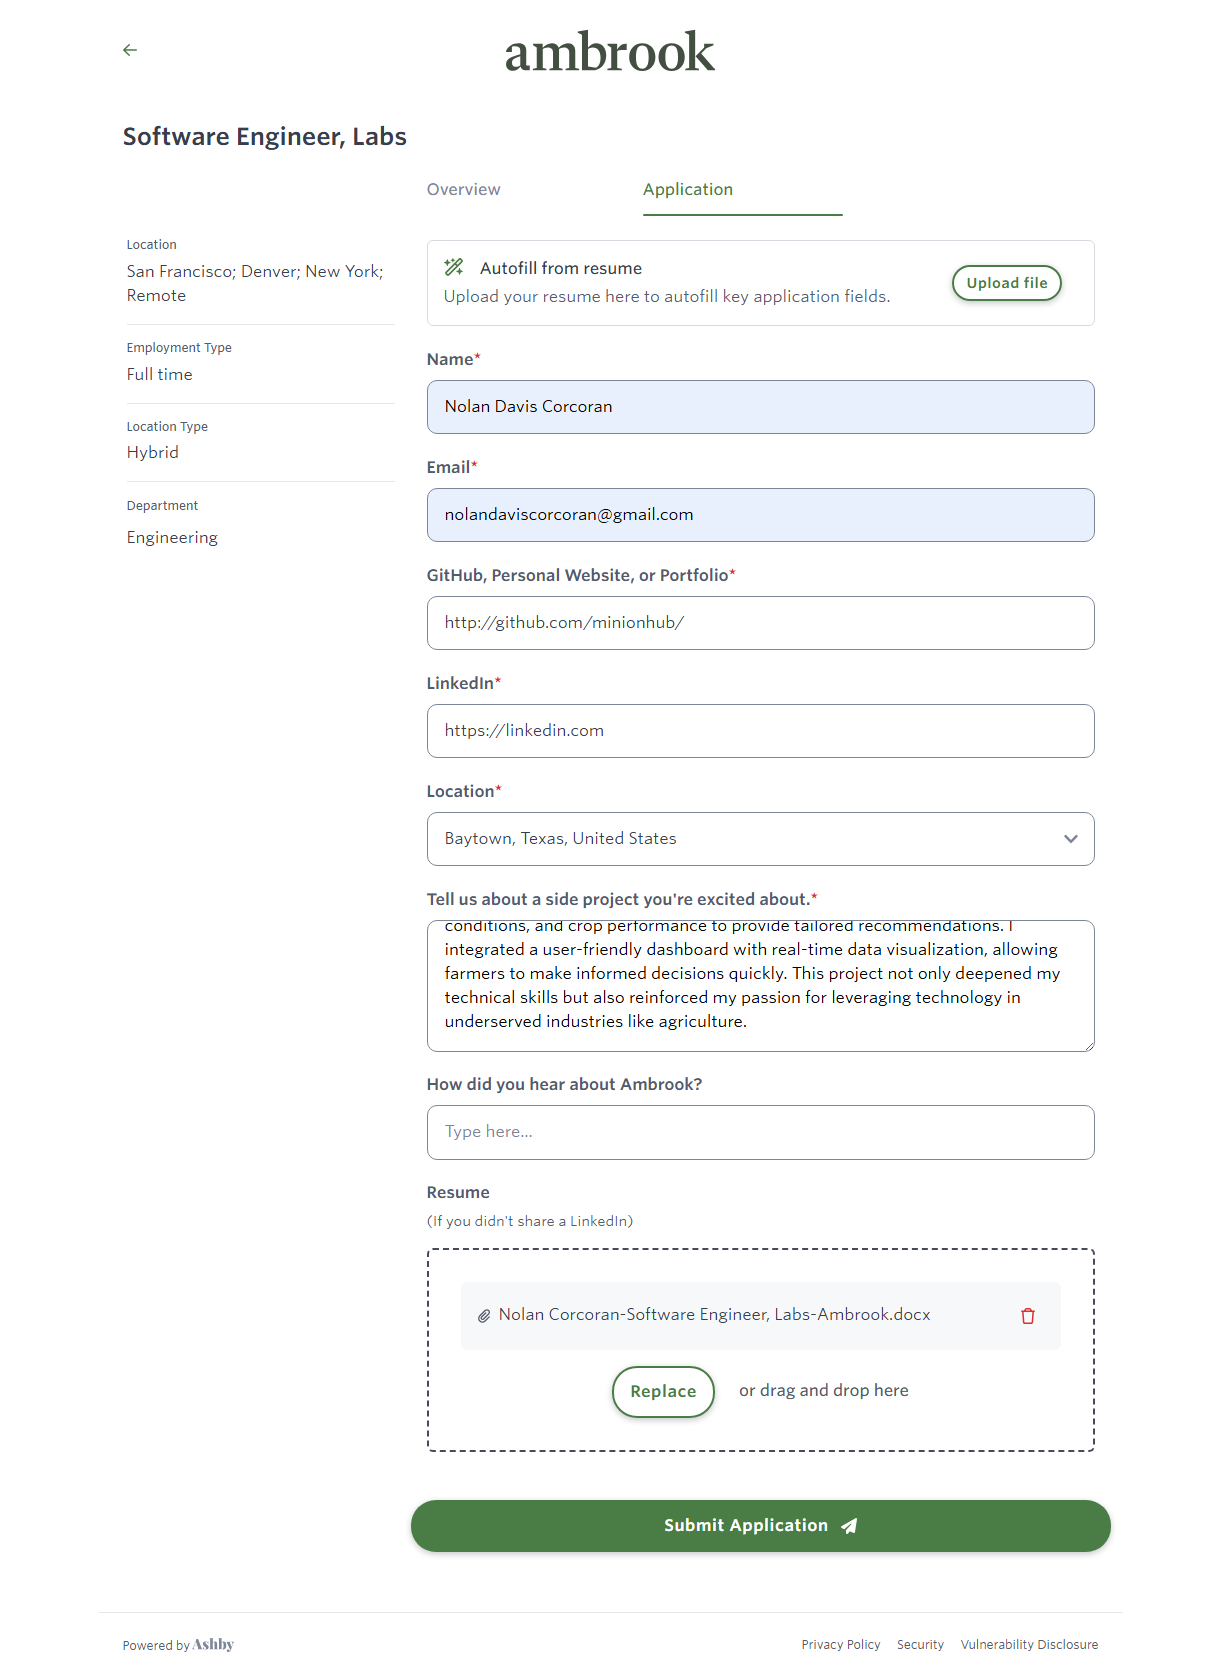Screen dimensions: 1206x1679
Task: Click the Powered by Ashby link
Action: tap(178, 1645)
